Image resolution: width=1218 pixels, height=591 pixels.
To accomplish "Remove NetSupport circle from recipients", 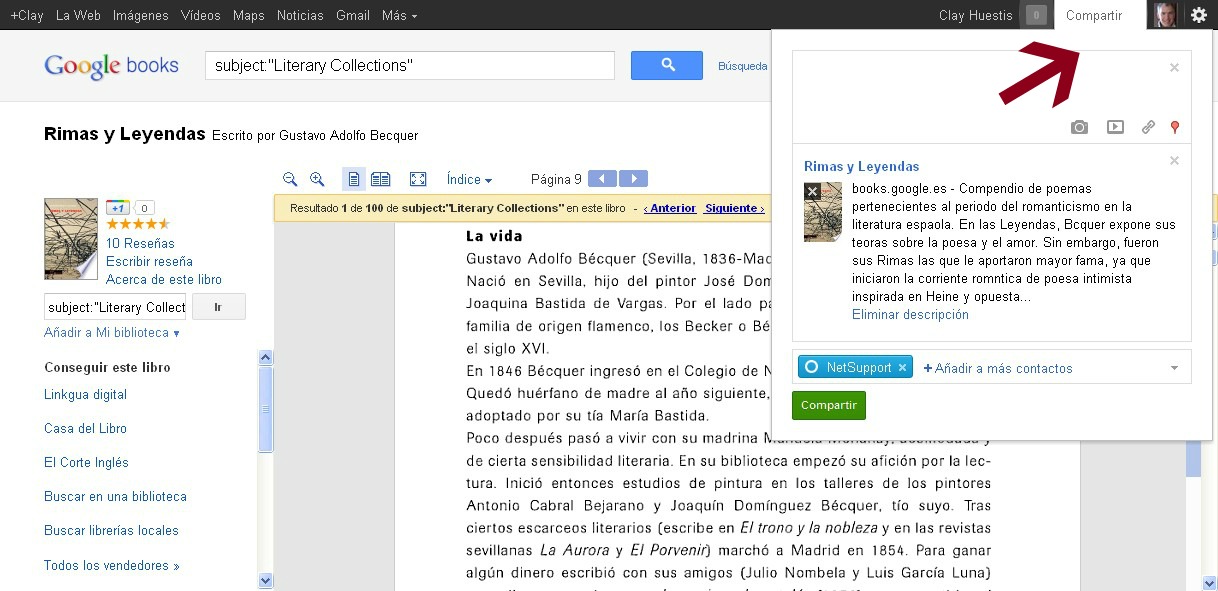I will (x=902, y=368).
